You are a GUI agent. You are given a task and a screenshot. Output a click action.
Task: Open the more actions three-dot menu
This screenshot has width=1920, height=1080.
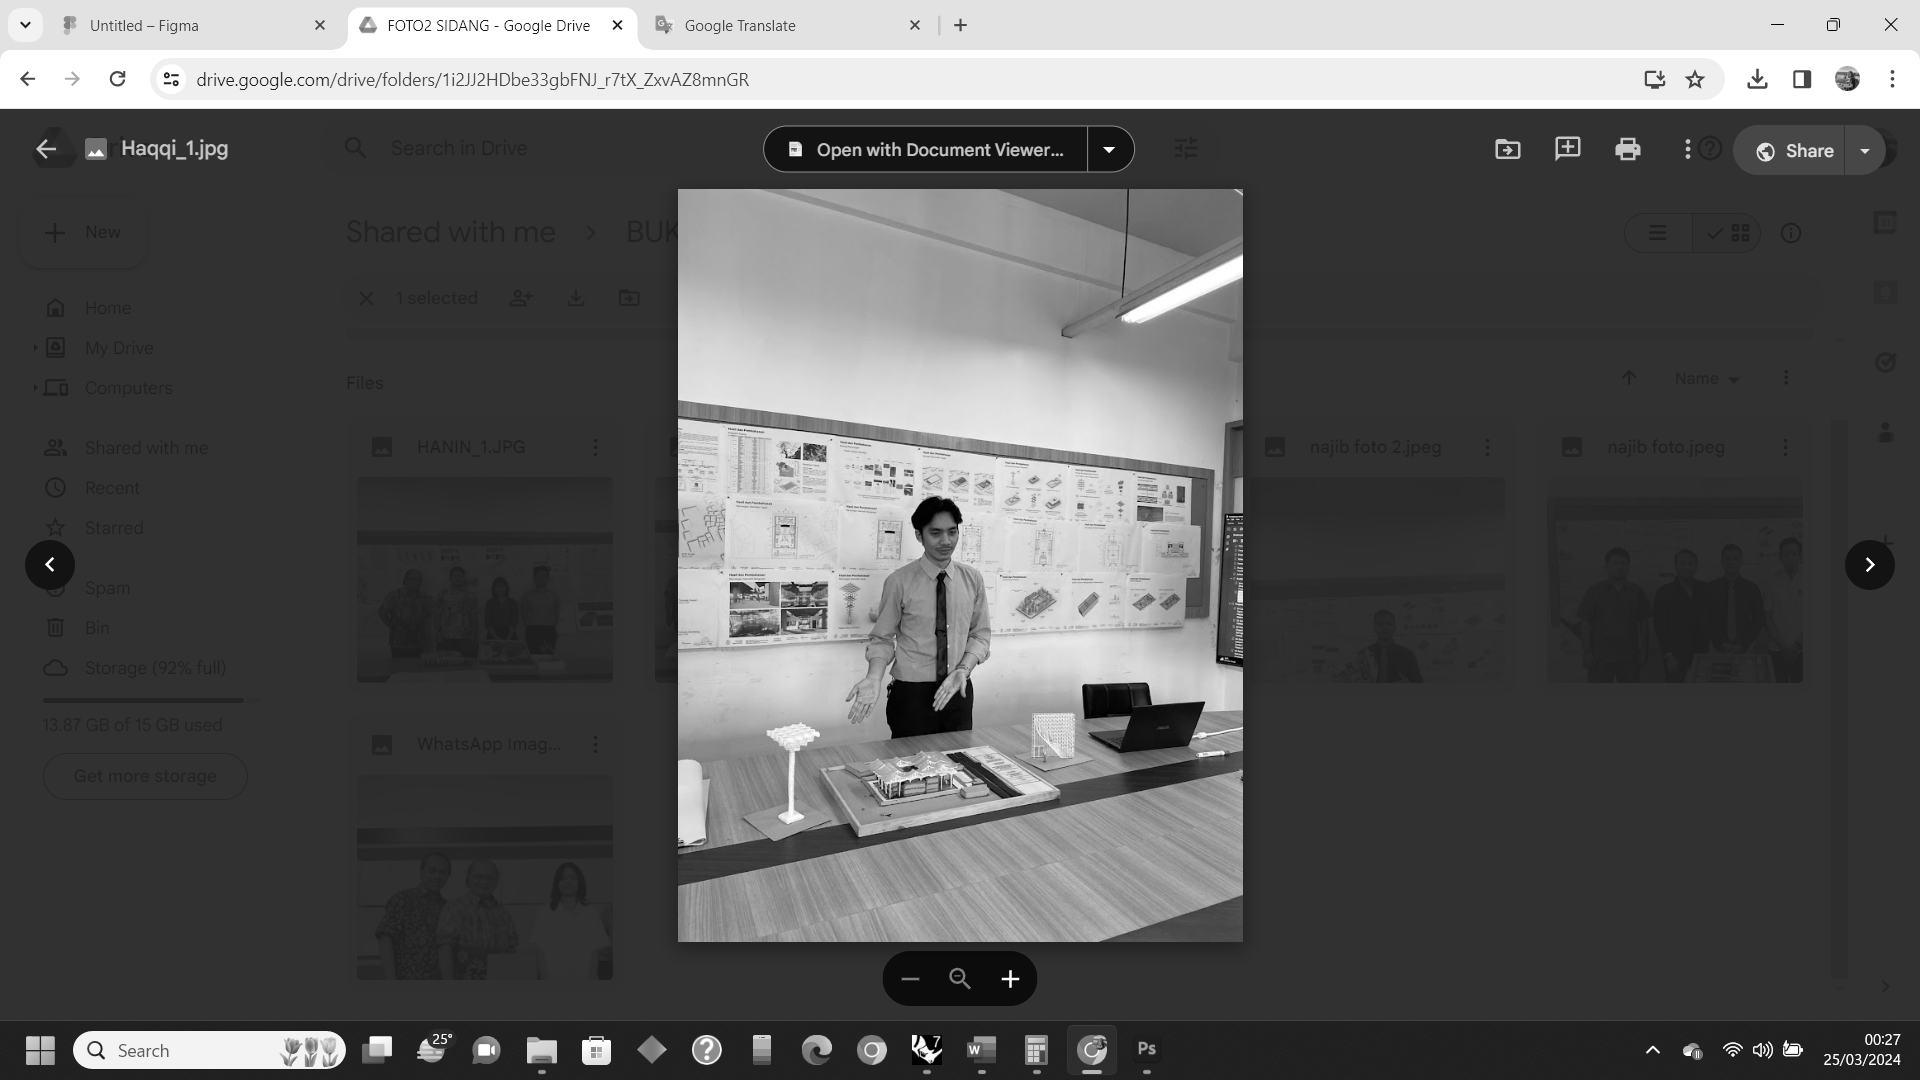coord(1687,149)
